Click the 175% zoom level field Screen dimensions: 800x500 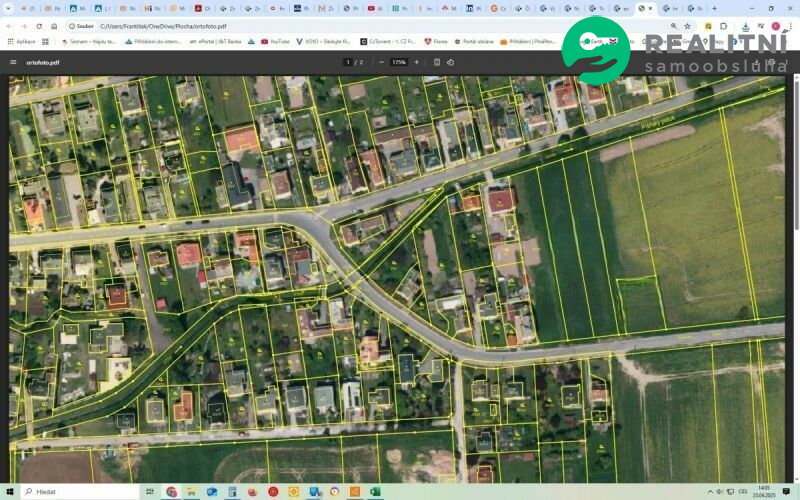tap(399, 62)
